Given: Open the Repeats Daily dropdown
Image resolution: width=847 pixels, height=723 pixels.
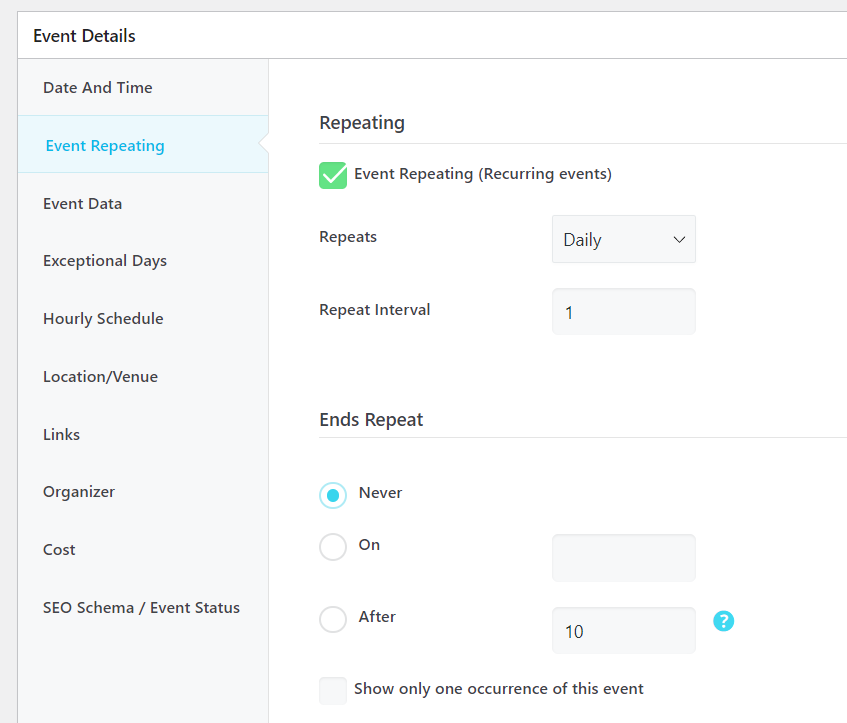Looking at the screenshot, I should pos(623,240).
